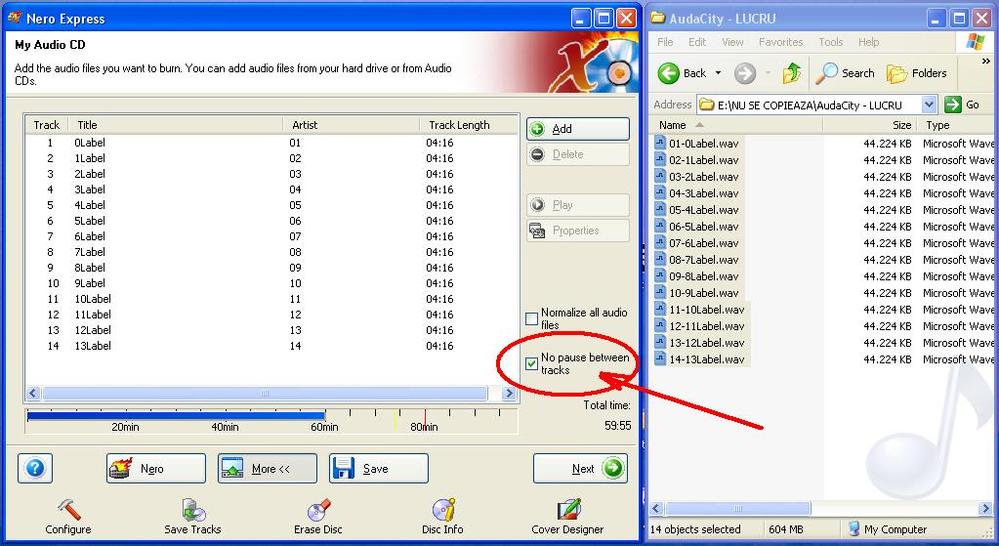Select file 01-0Label.wav
This screenshot has height=546, width=999.
pyautogui.click(x=703, y=143)
